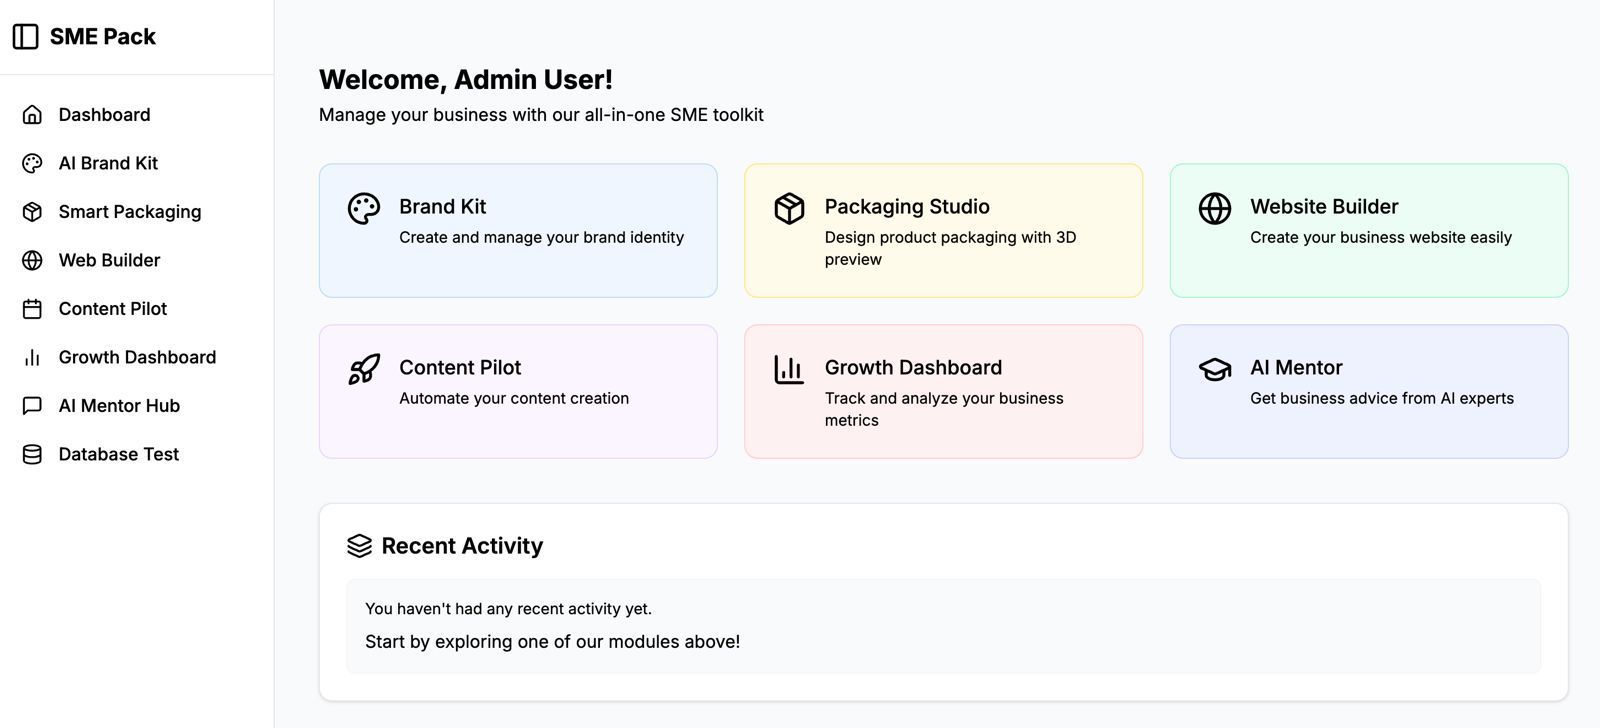Click the globe icon beside Web Builder in sidebar
The width and height of the screenshot is (1600, 728).
click(x=32, y=260)
